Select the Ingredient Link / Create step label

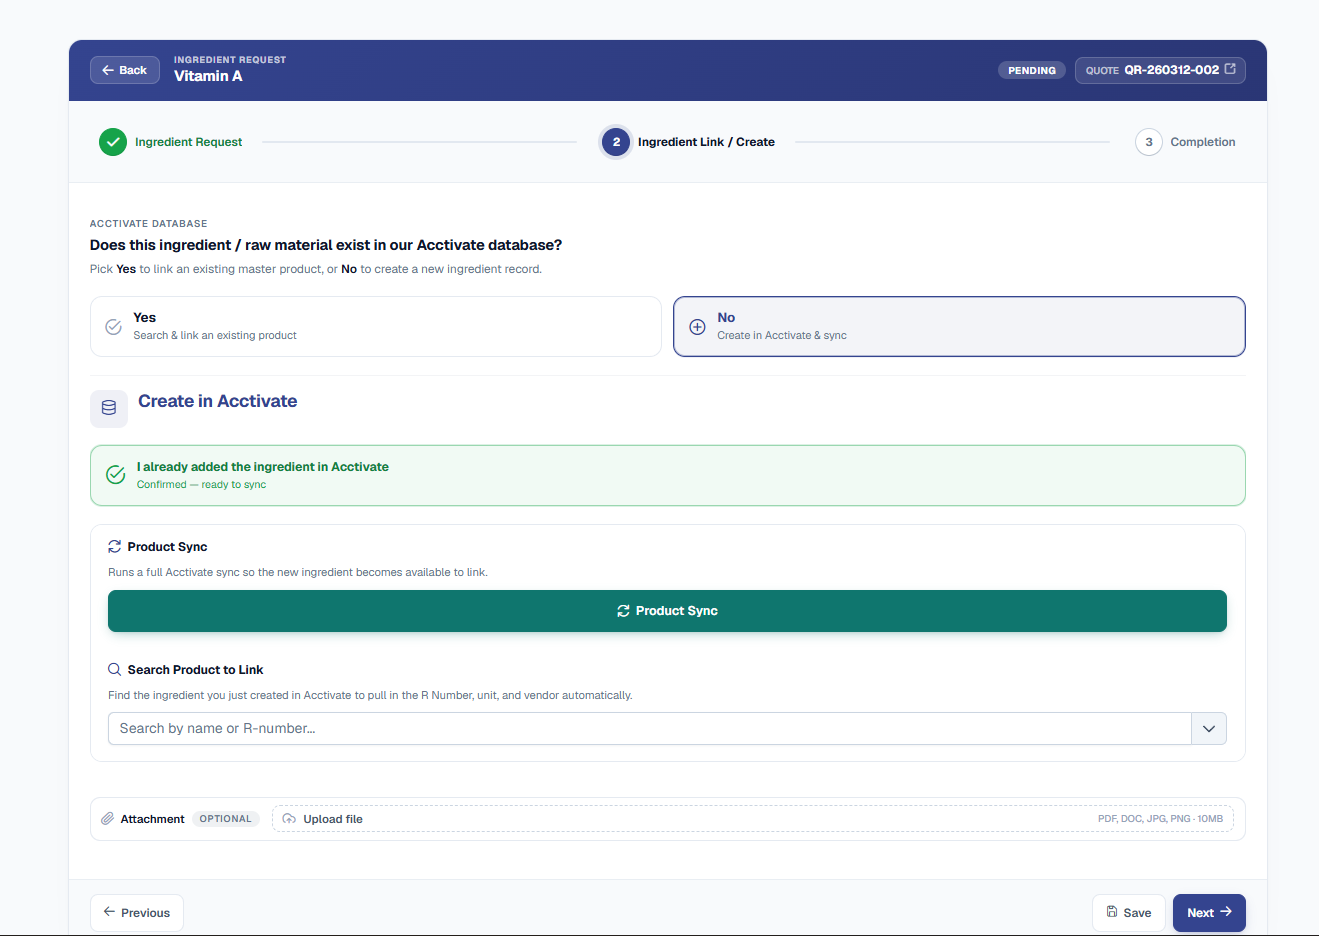pos(706,142)
